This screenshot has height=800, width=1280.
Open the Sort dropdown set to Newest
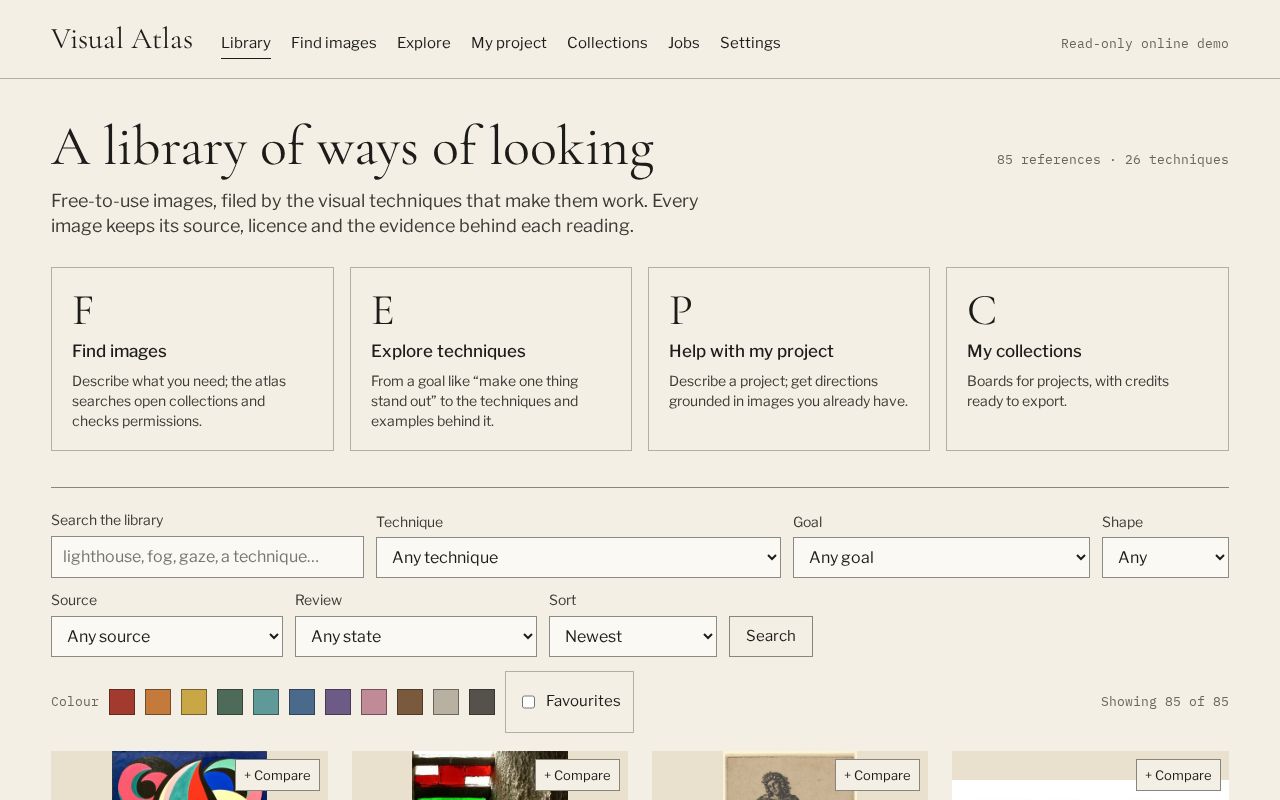click(633, 637)
